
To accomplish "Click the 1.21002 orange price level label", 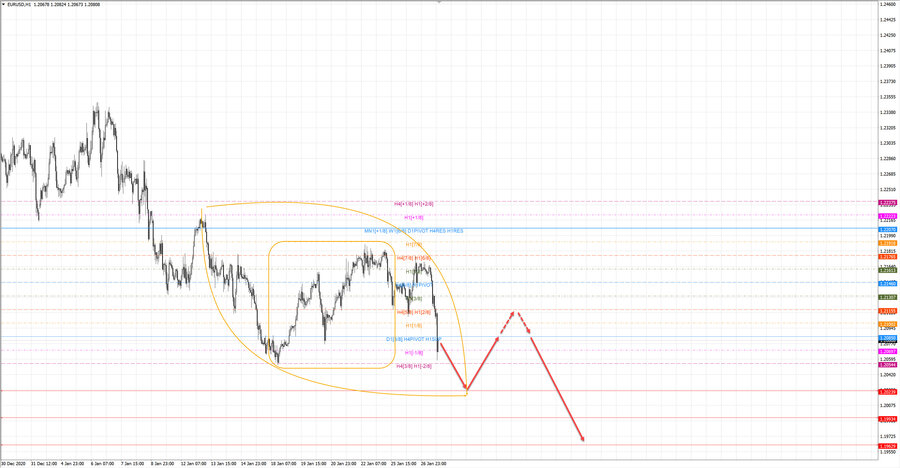I will pos(888,324).
